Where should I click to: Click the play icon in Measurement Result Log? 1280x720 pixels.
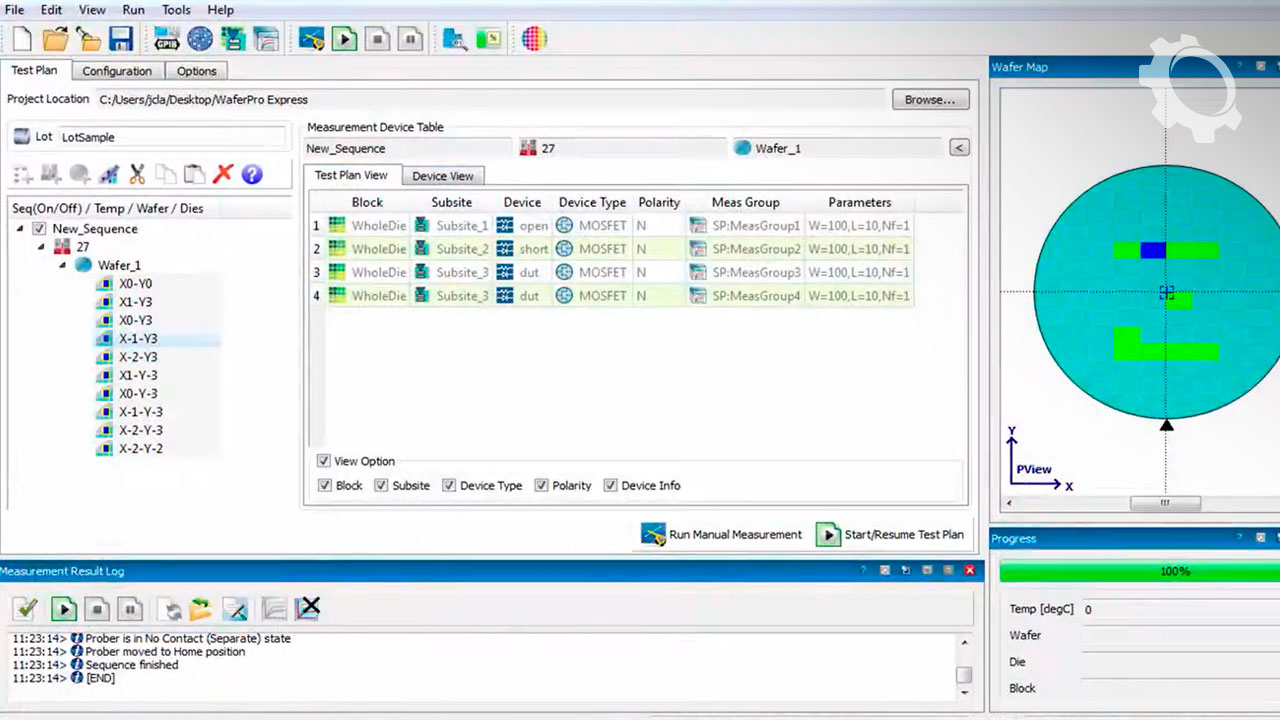[64, 608]
